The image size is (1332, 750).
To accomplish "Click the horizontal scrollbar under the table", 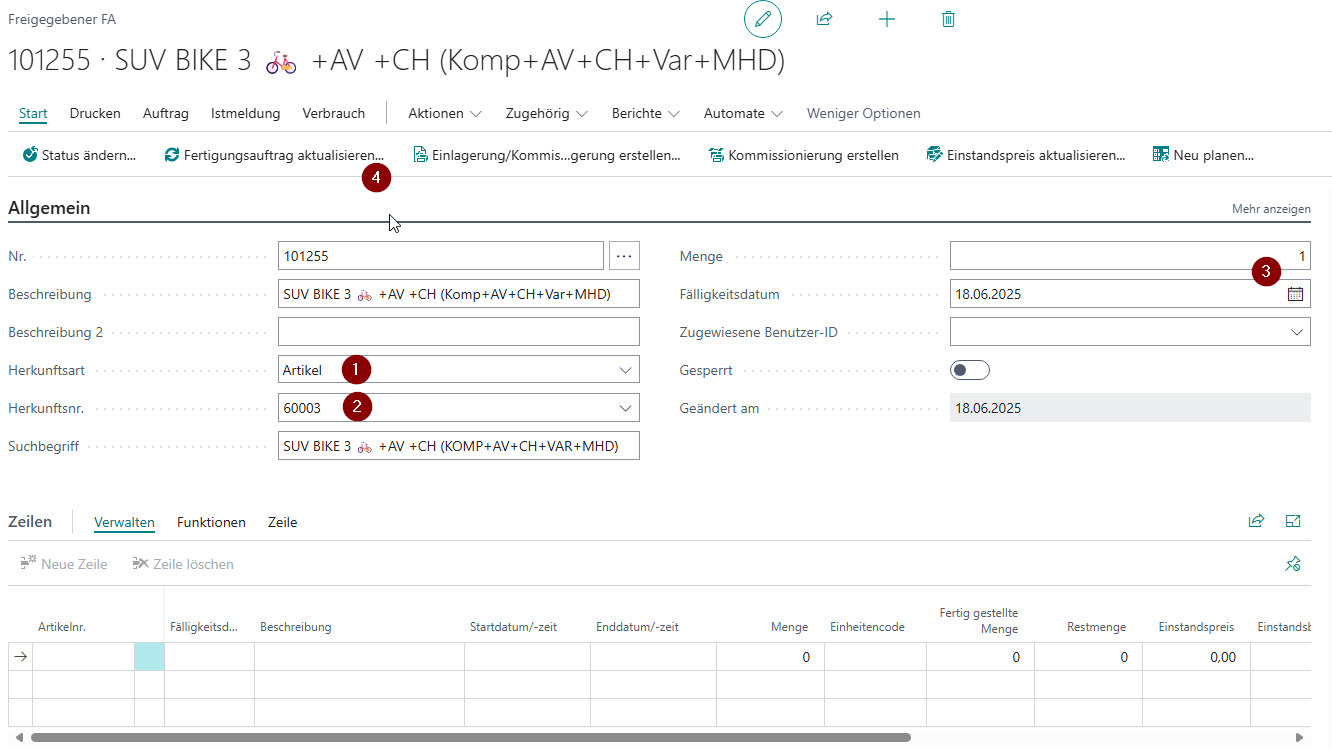I will [x=470, y=737].
